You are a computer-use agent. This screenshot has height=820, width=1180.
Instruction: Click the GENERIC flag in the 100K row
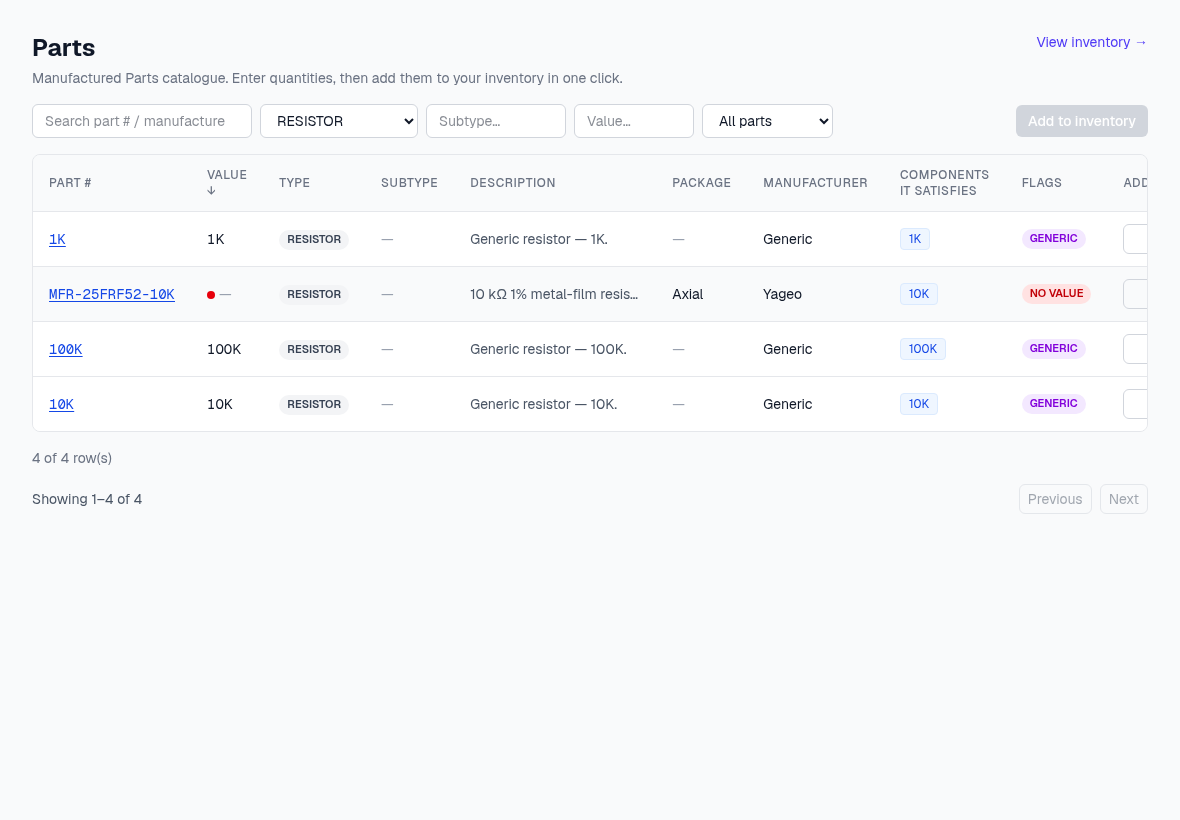(x=1053, y=348)
